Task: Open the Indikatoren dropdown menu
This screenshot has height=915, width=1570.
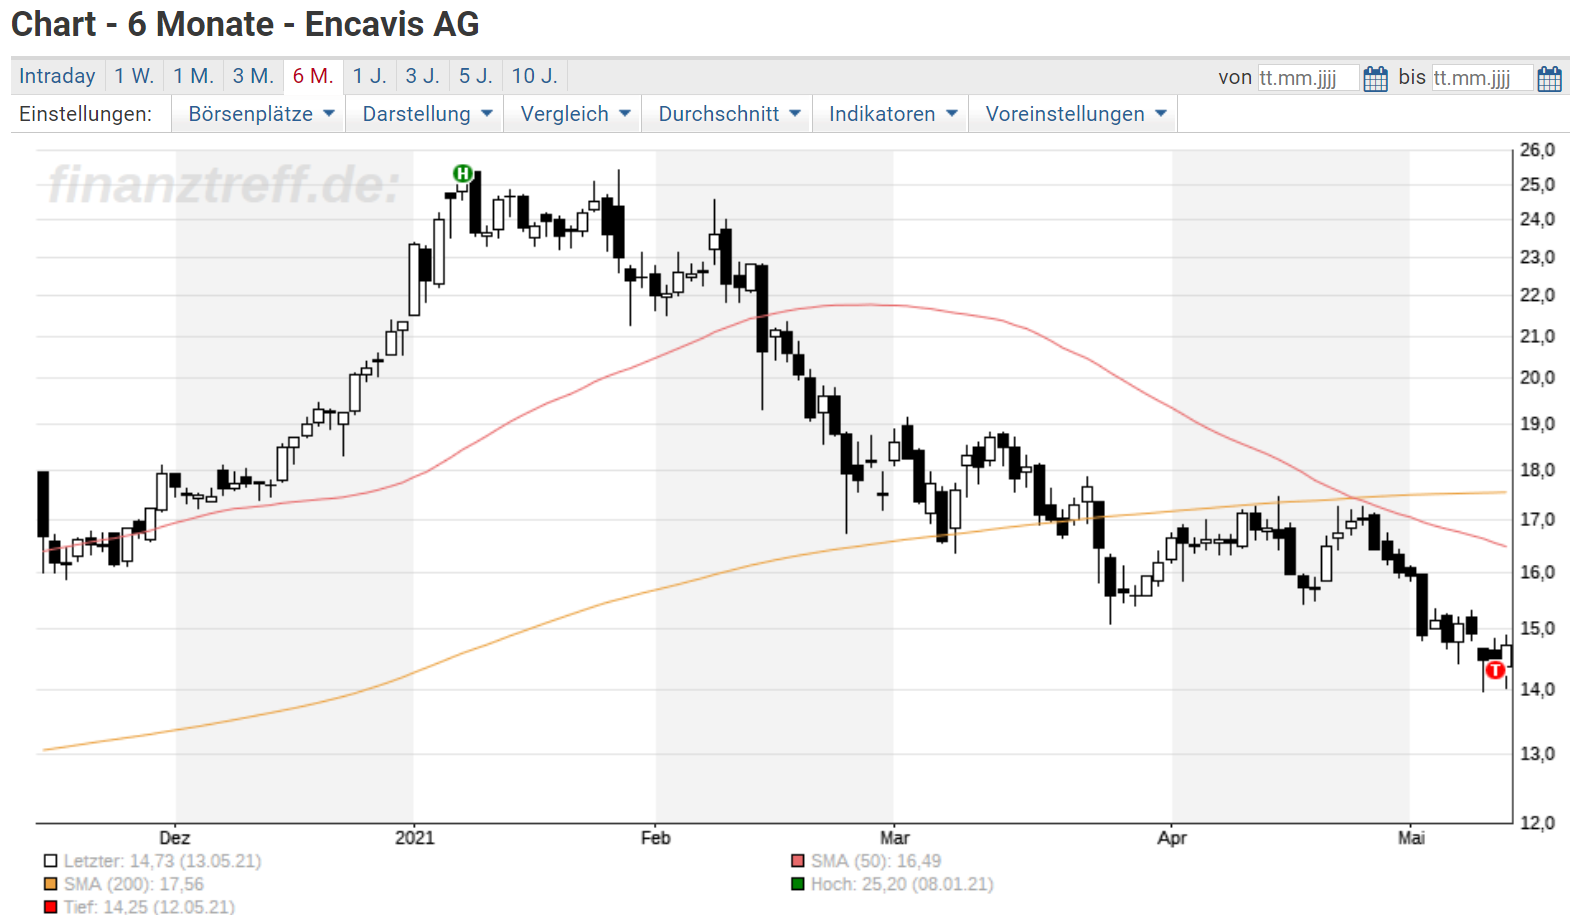Action: pos(892,114)
